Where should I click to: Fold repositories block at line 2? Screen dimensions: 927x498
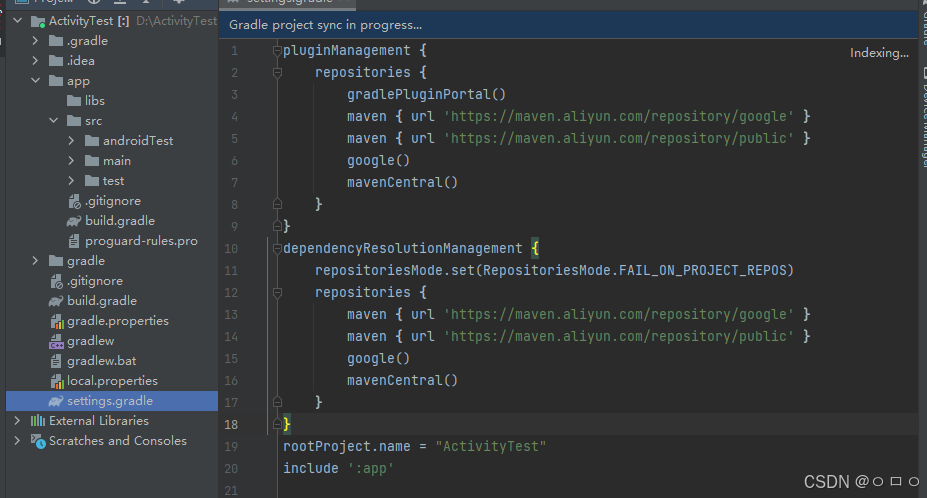[x=277, y=73]
